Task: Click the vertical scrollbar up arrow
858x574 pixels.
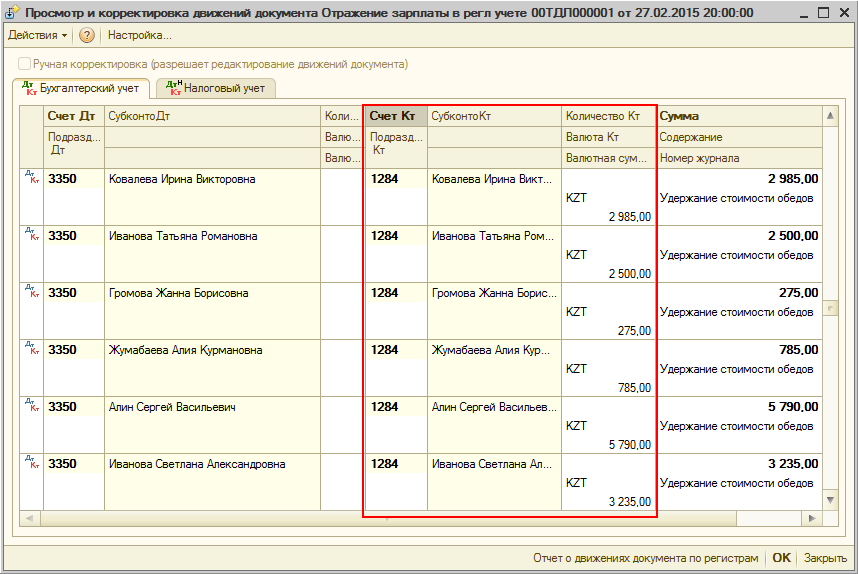Action: (x=829, y=117)
